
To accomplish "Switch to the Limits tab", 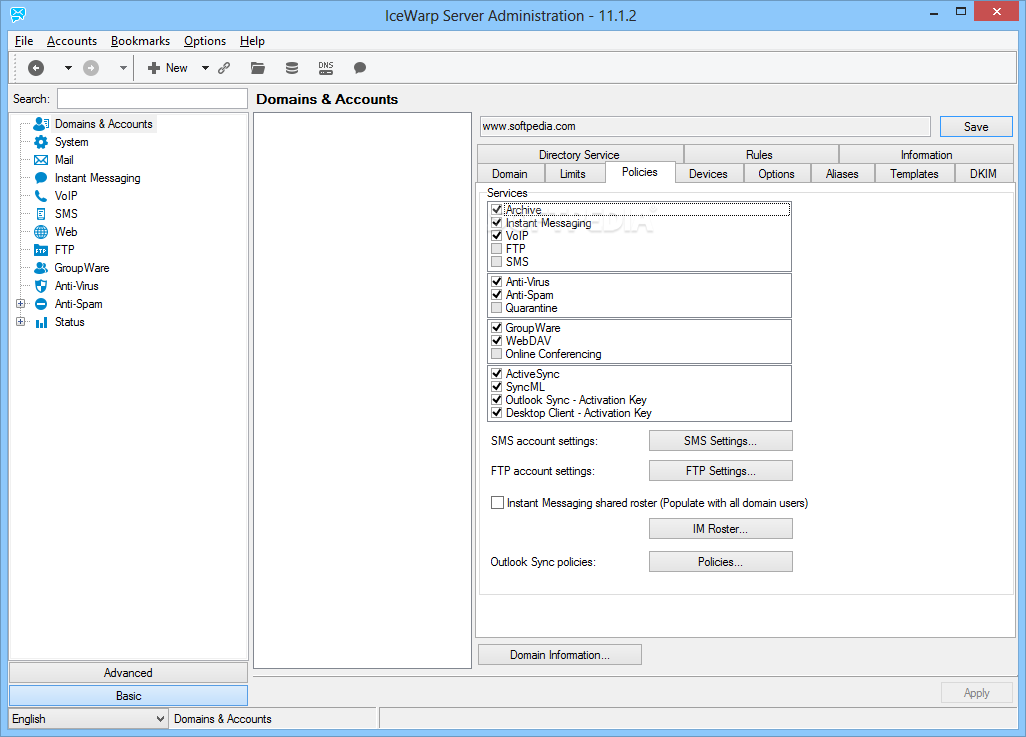I will pyautogui.click(x=573, y=173).
